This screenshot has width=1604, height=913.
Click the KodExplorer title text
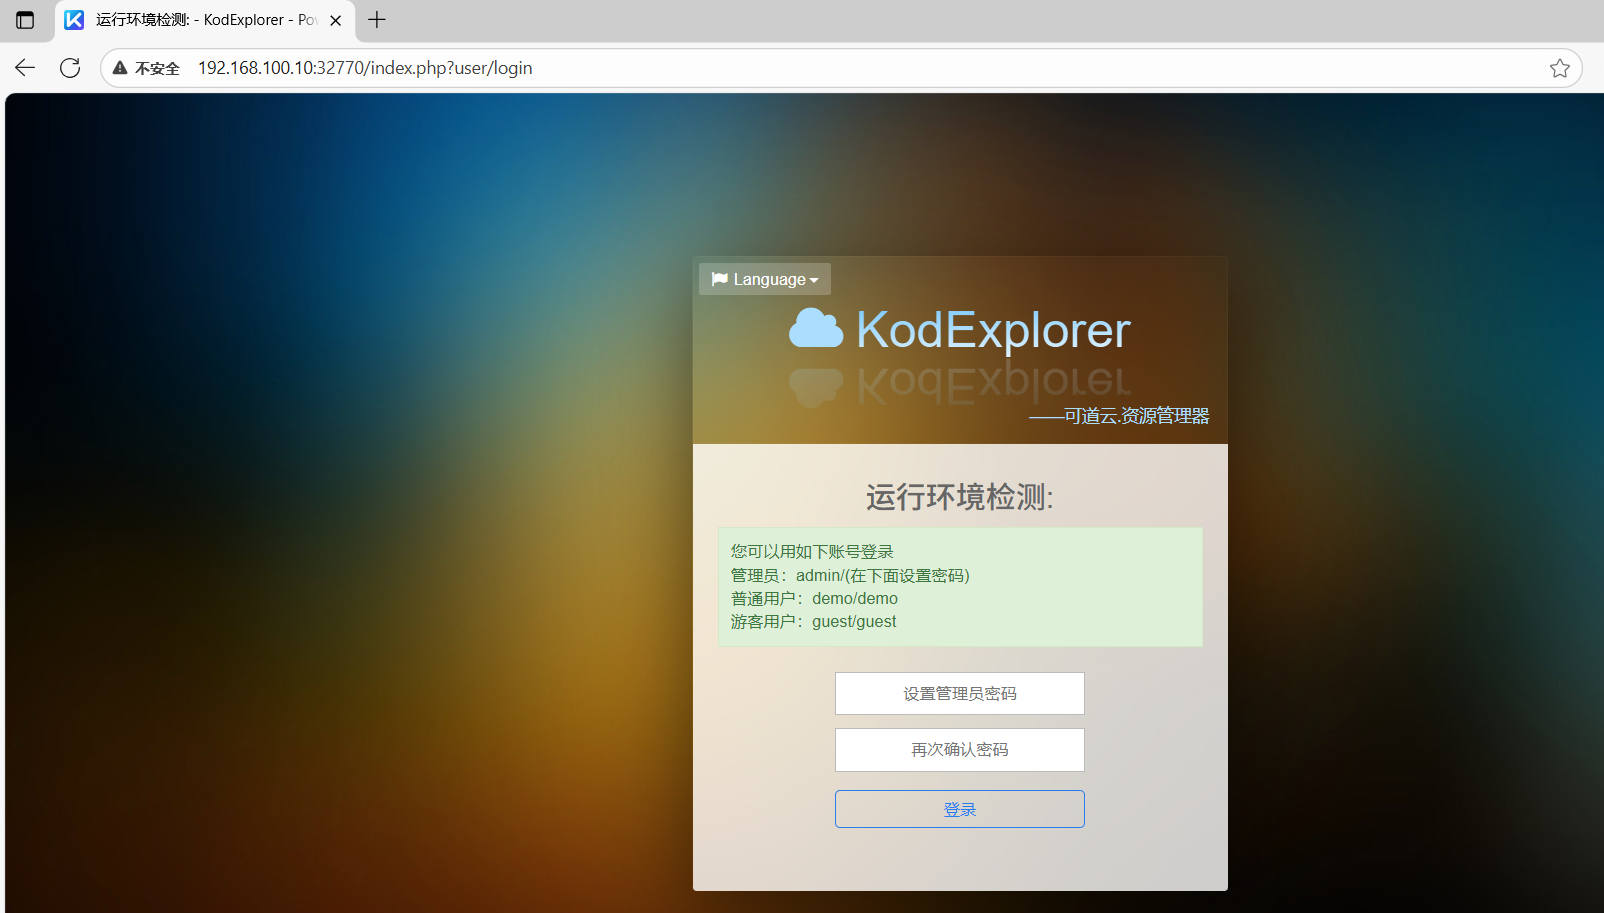click(993, 330)
